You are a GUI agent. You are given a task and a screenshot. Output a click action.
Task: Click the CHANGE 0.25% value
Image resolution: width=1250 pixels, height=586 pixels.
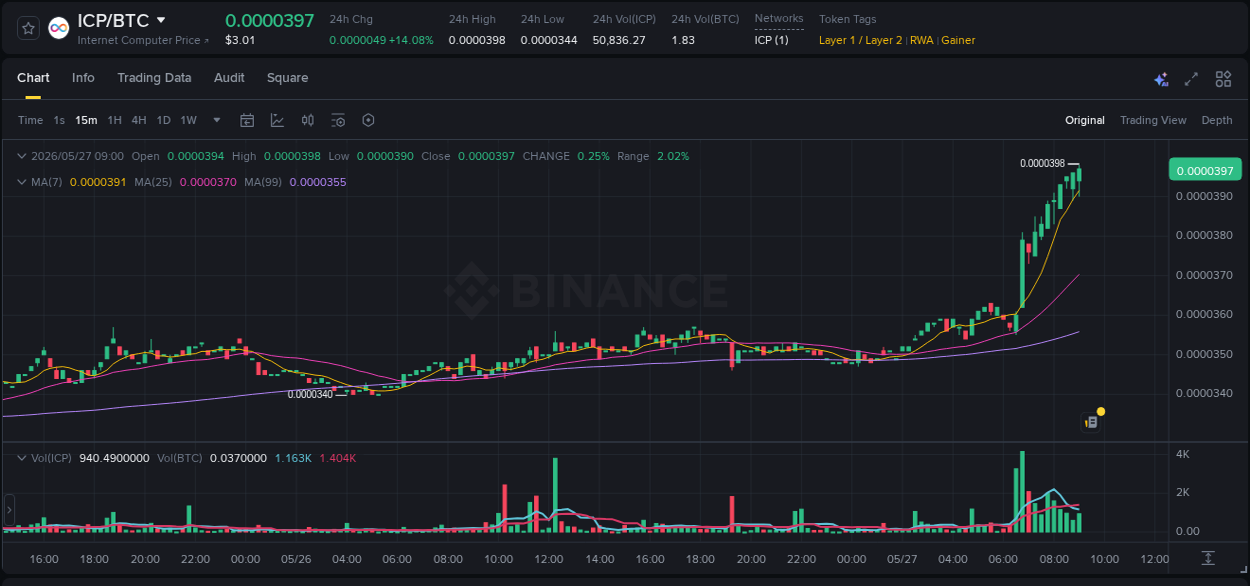click(593, 156)
